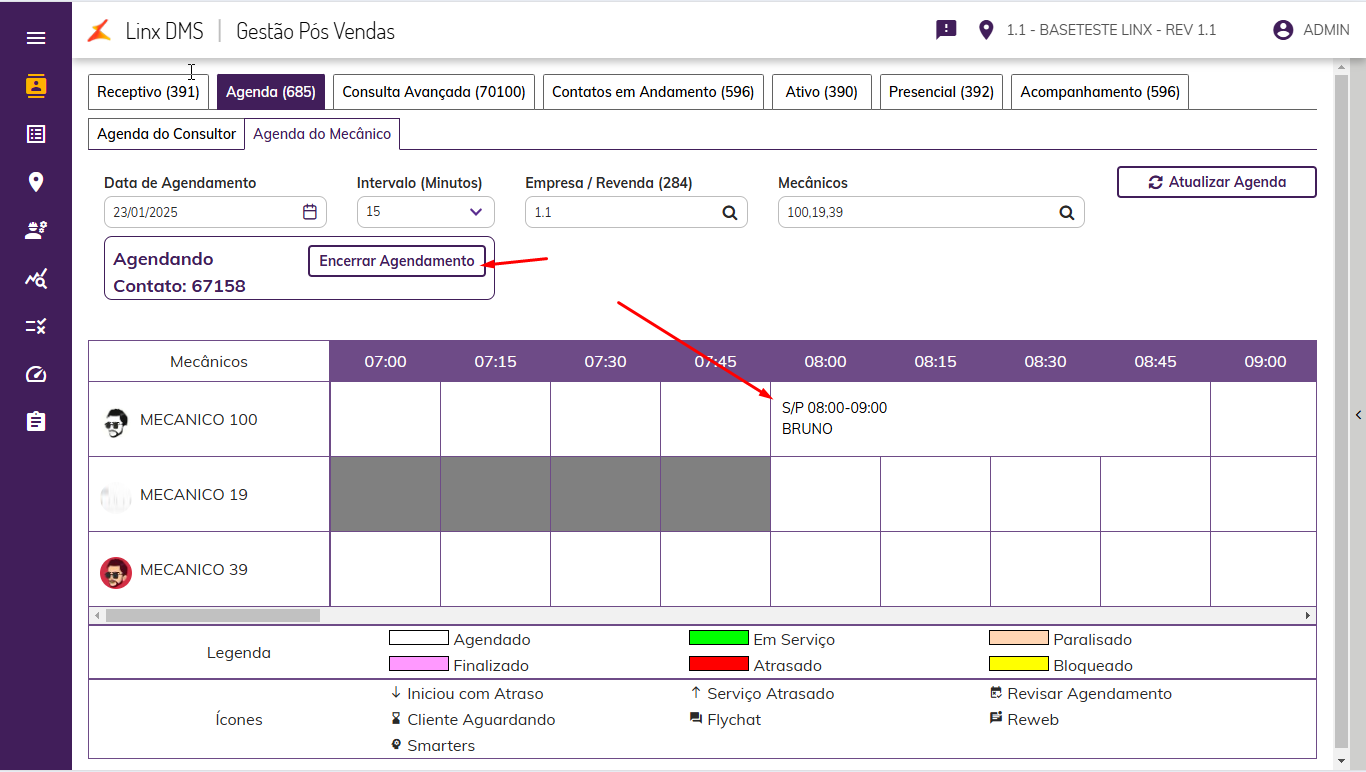Viewport: 1366px width, 772px height.
Task: Switch to Agenda do Consultor subtab
Action: click(166, 134)
